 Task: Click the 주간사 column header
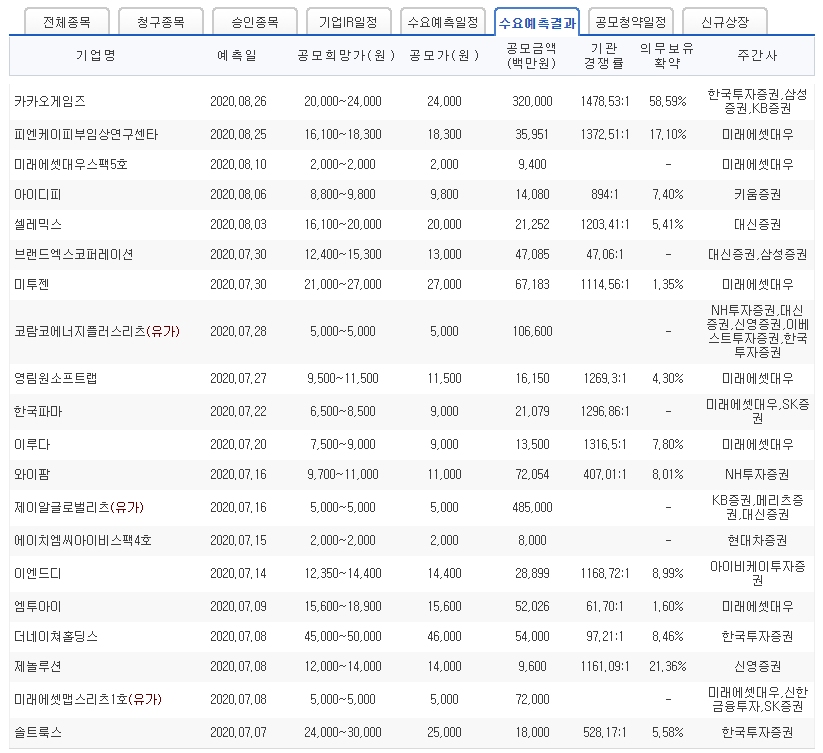point(757,55)
